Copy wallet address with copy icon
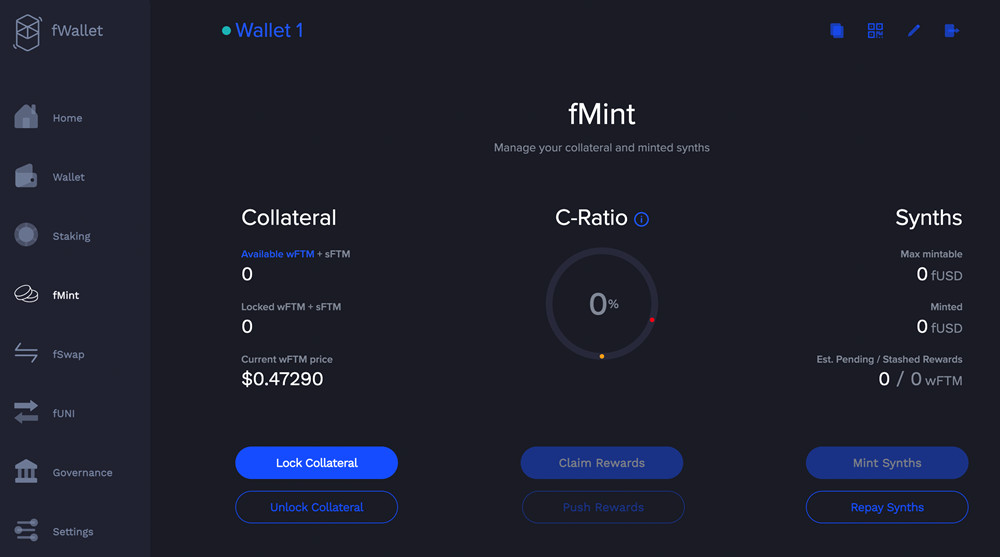This screenshot has height=557, width=1000. click(x=837, y=30)
